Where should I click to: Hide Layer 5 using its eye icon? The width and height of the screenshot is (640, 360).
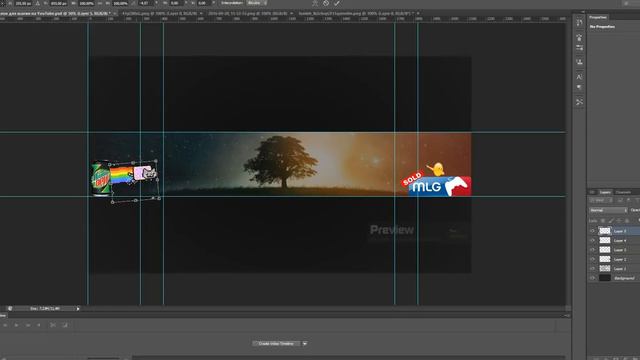(x=592, y=231)
